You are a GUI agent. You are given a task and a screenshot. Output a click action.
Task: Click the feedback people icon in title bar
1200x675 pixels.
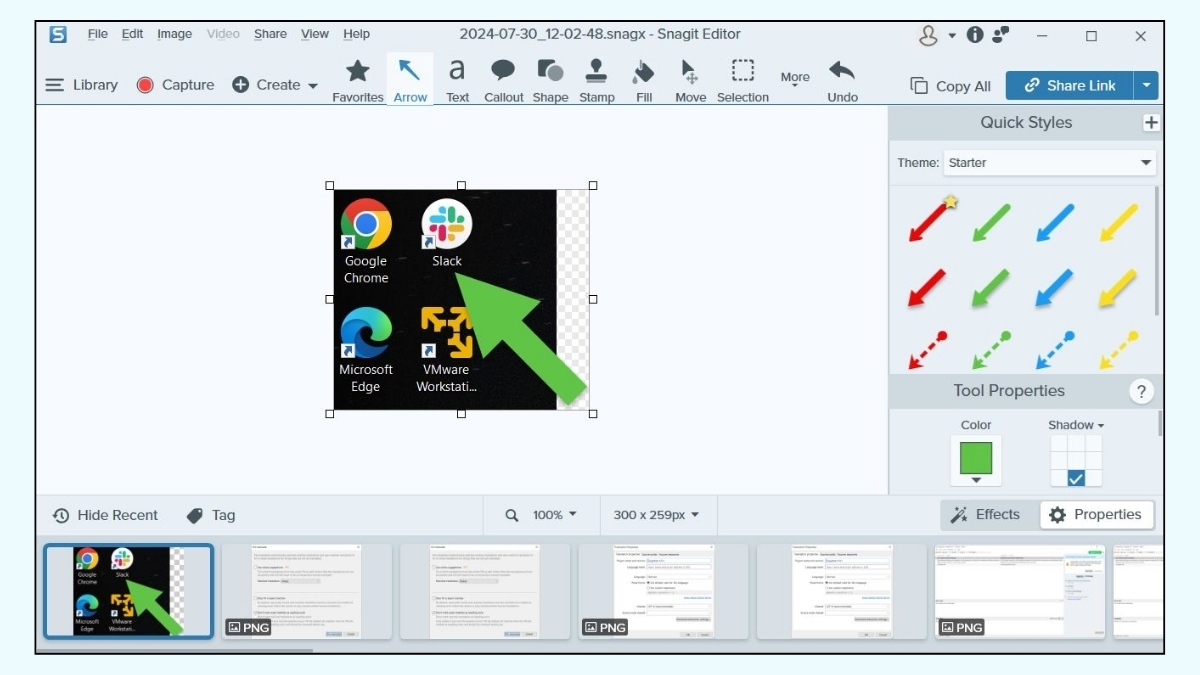1002,35
